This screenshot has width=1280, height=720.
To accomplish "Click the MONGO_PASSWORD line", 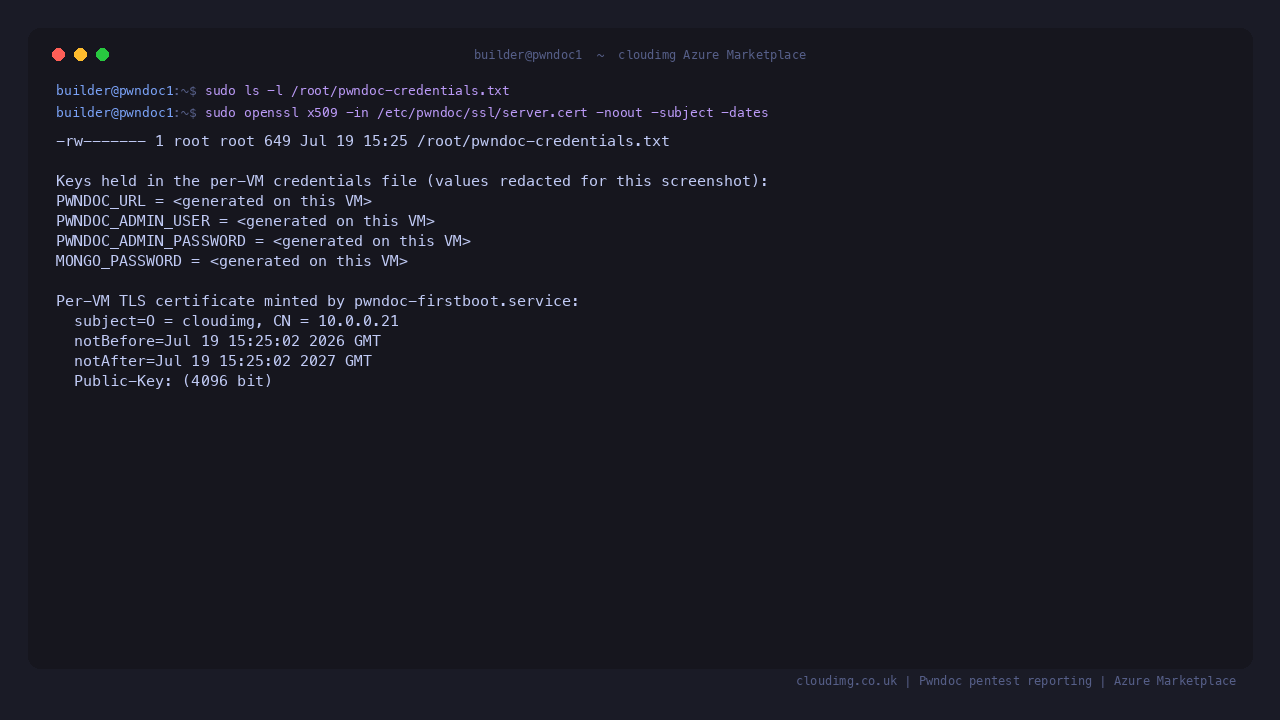I will [x=232, y=261].
